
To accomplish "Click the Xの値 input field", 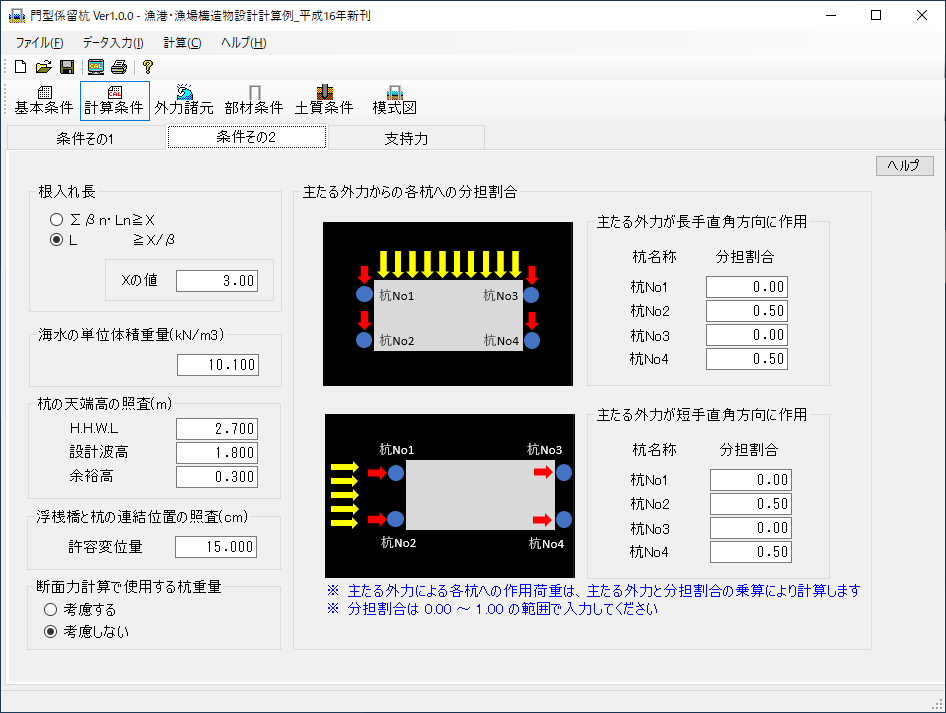I will coord(217,280).
